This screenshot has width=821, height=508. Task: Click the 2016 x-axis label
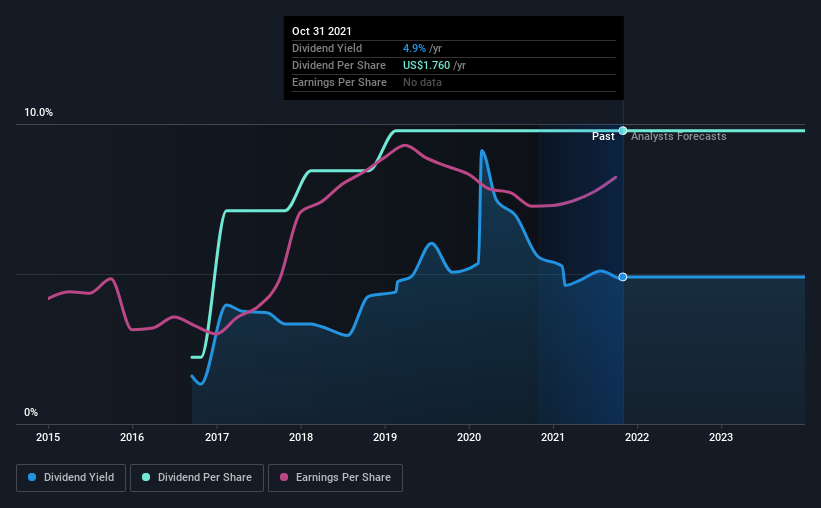[x=132, y=437]
